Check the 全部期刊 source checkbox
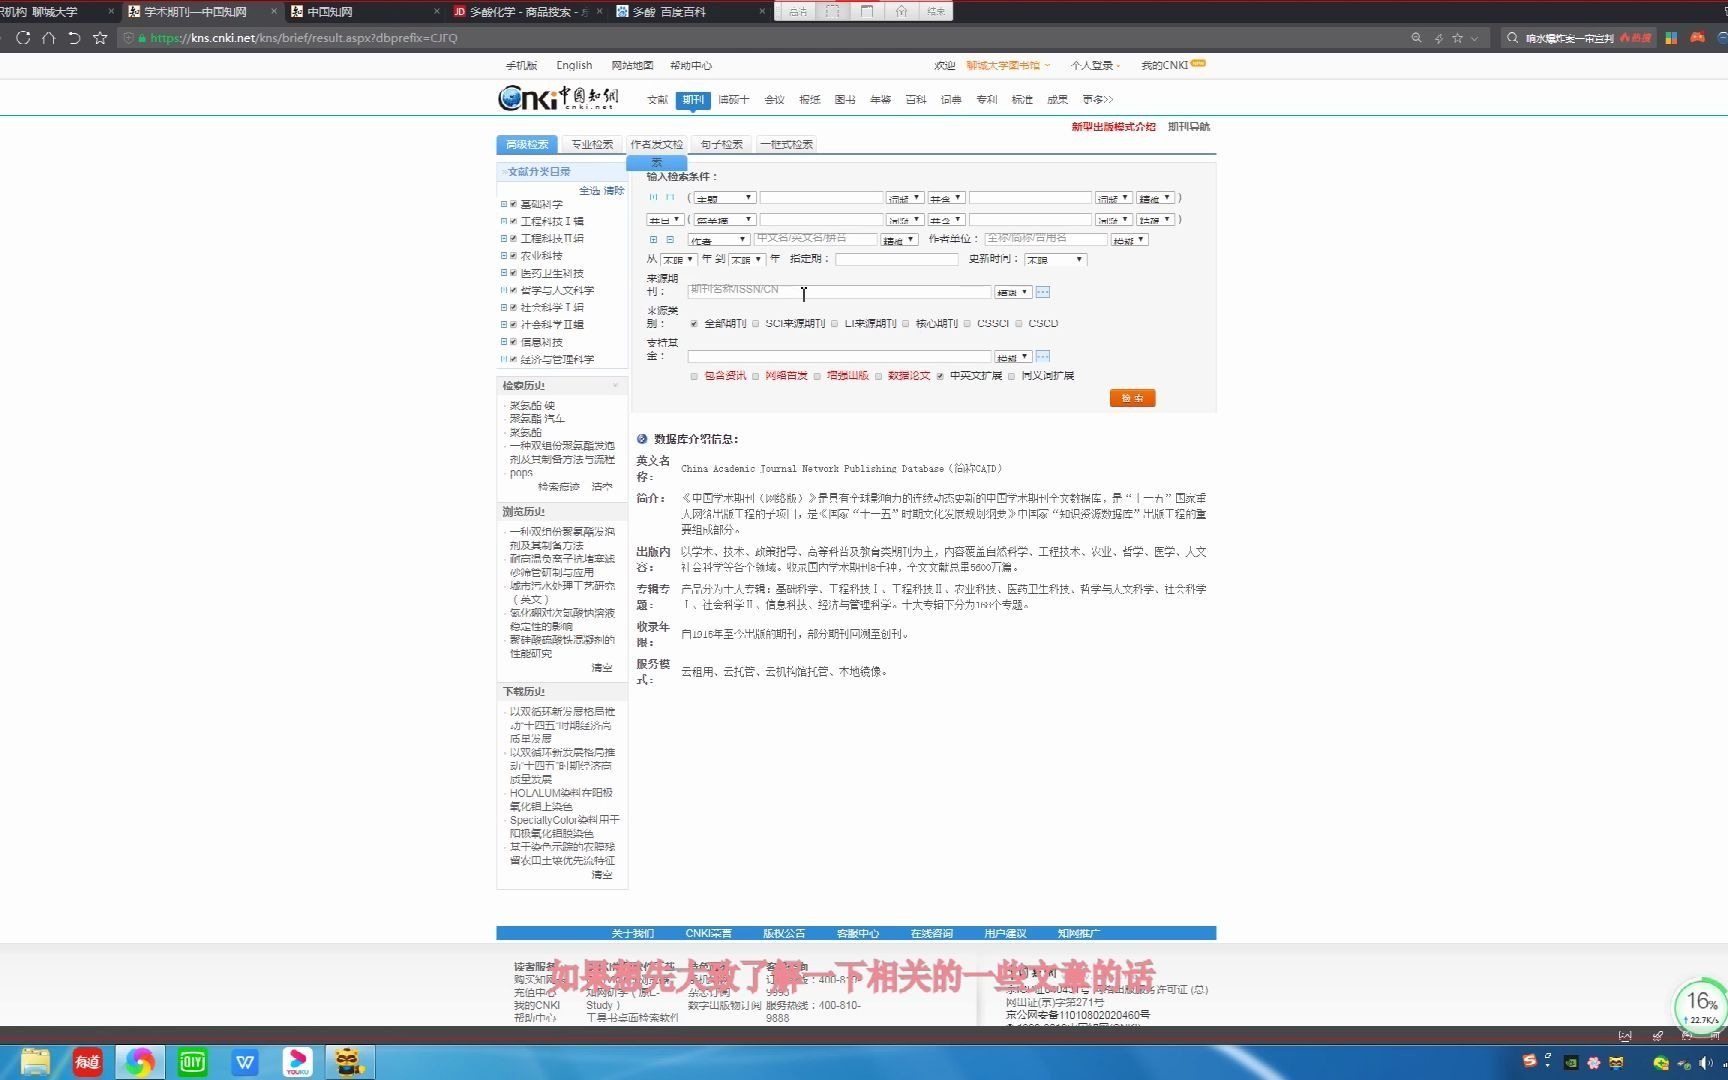The width and height of the screenshot is (1728, 1080). [694, 324]
